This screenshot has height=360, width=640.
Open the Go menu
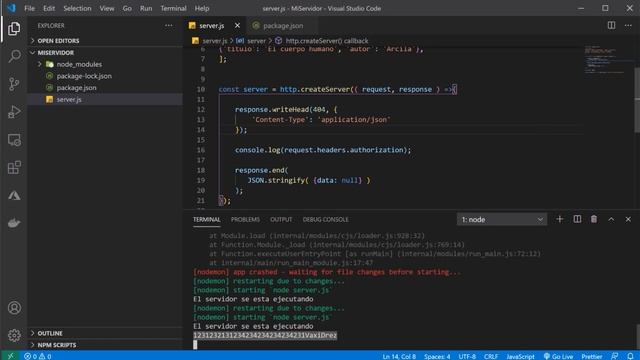[x=127, y=8]
